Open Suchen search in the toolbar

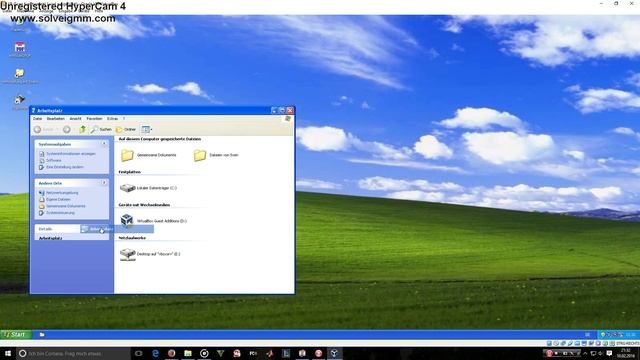tap(101, 129)
